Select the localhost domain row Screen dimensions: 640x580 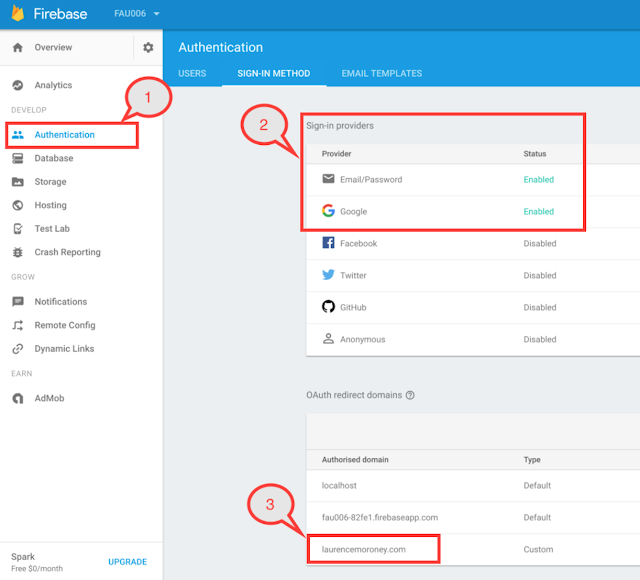[473, 486]
